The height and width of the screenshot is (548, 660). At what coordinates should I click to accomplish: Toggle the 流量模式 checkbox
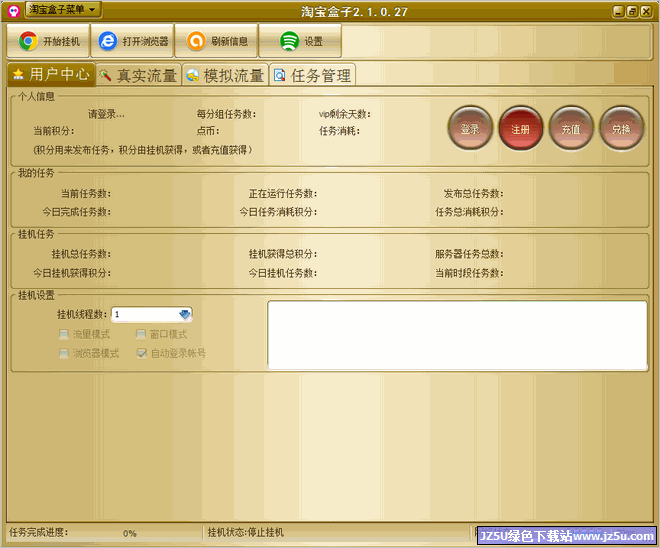[64, 334]
